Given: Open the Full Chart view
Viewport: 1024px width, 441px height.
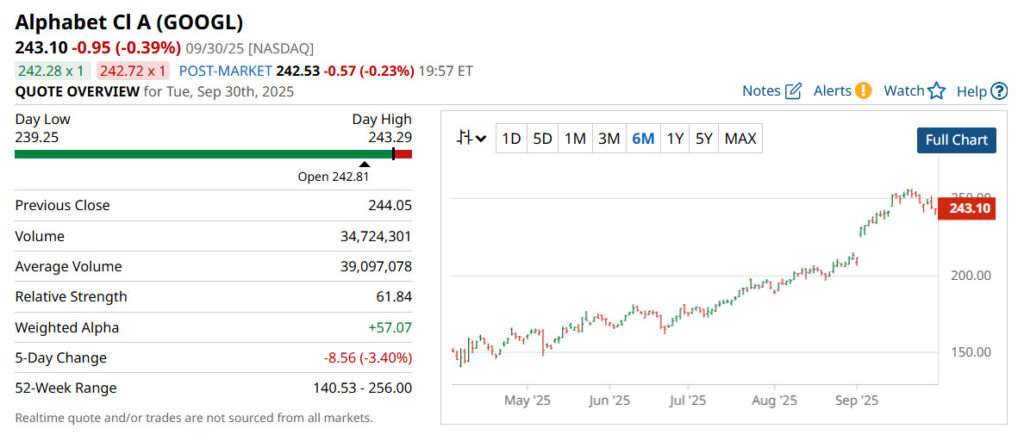Looking at the screenshot, I should (x=956, y=140).
